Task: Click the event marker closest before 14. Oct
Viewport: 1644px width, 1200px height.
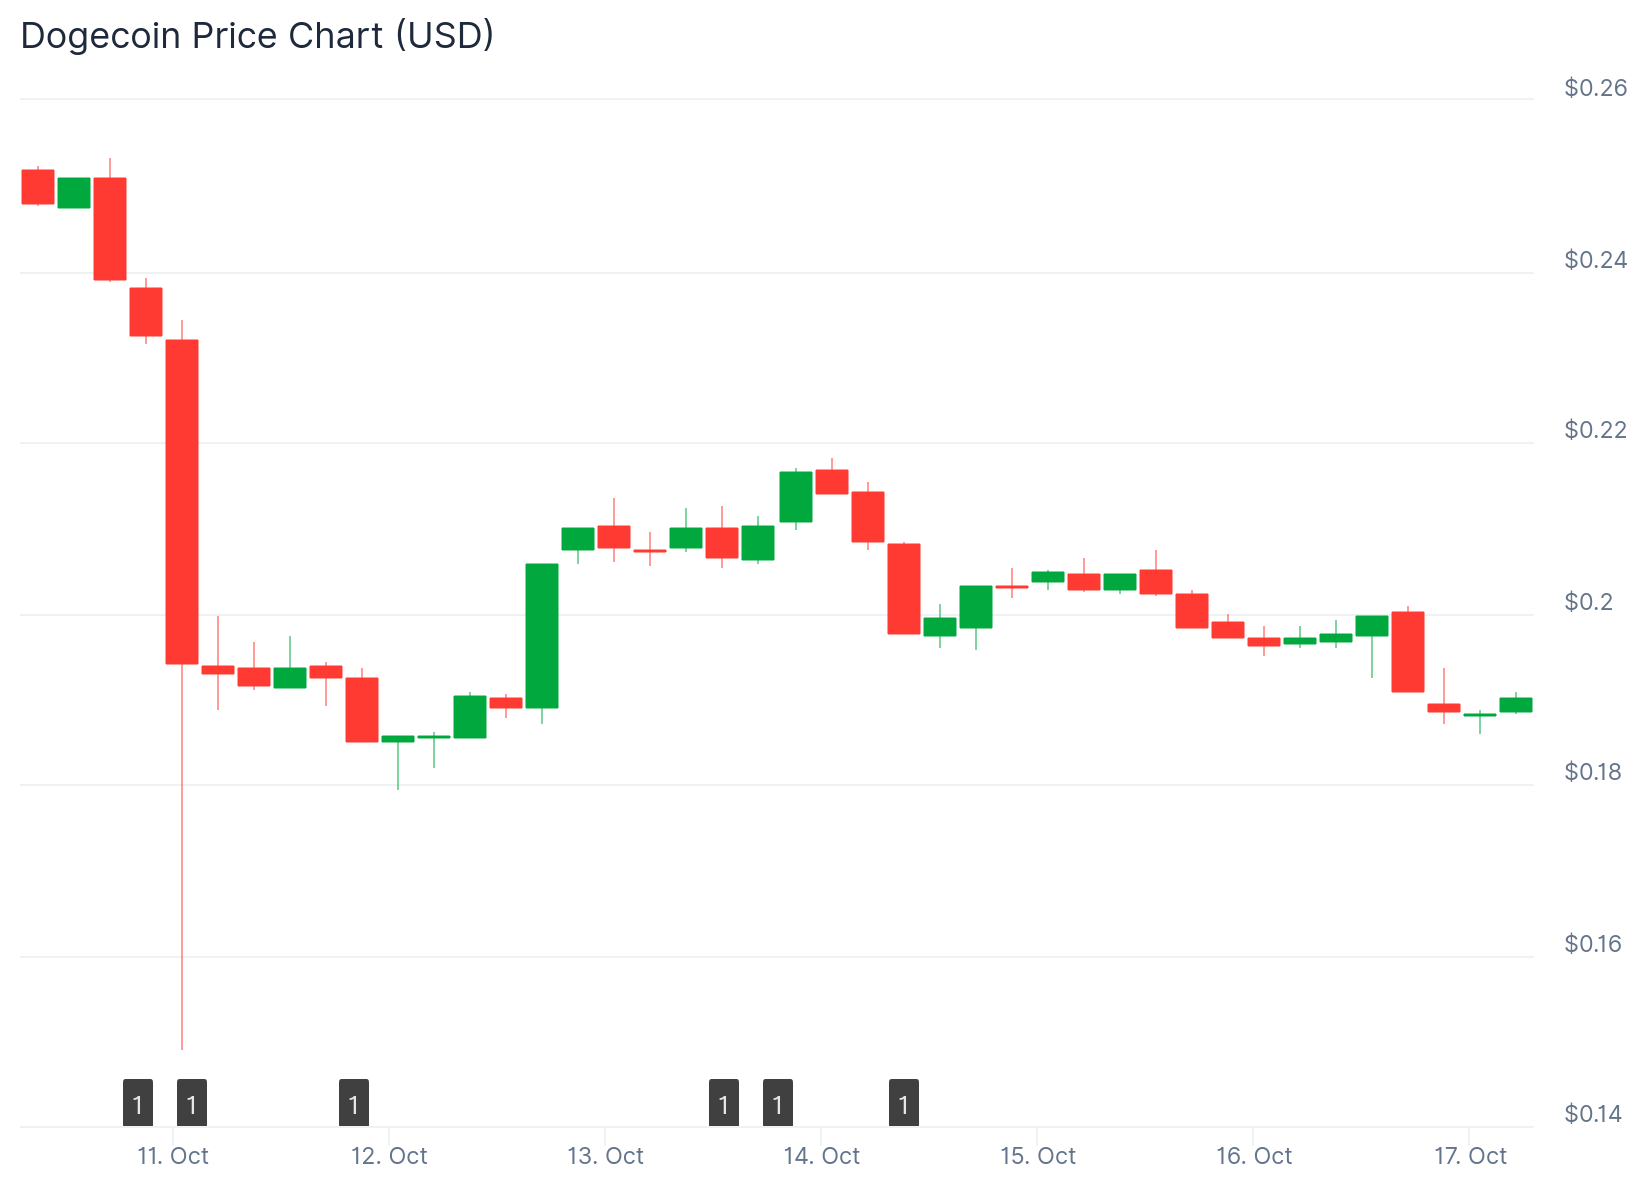Action: click(x=778, y=1104)
